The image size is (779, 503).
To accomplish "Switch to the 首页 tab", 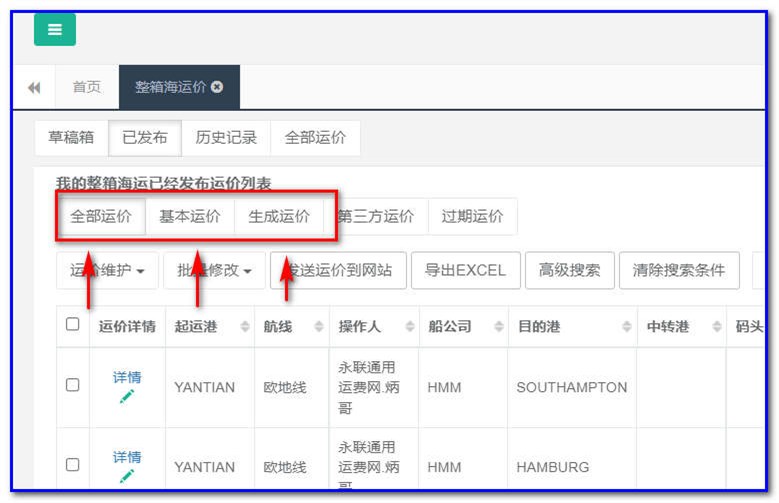I will [x=87, y=87].
